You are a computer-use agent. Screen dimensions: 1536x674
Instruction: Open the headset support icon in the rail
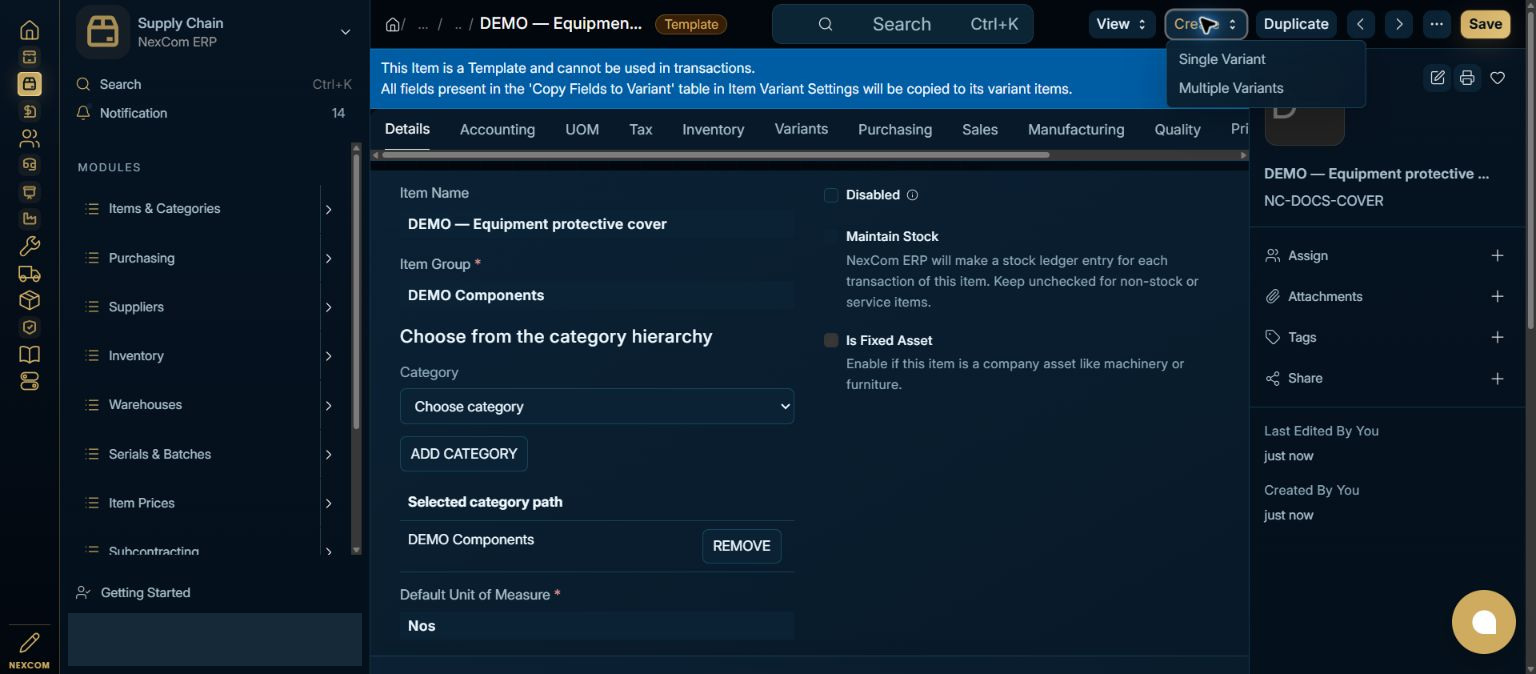coord(29,165)
